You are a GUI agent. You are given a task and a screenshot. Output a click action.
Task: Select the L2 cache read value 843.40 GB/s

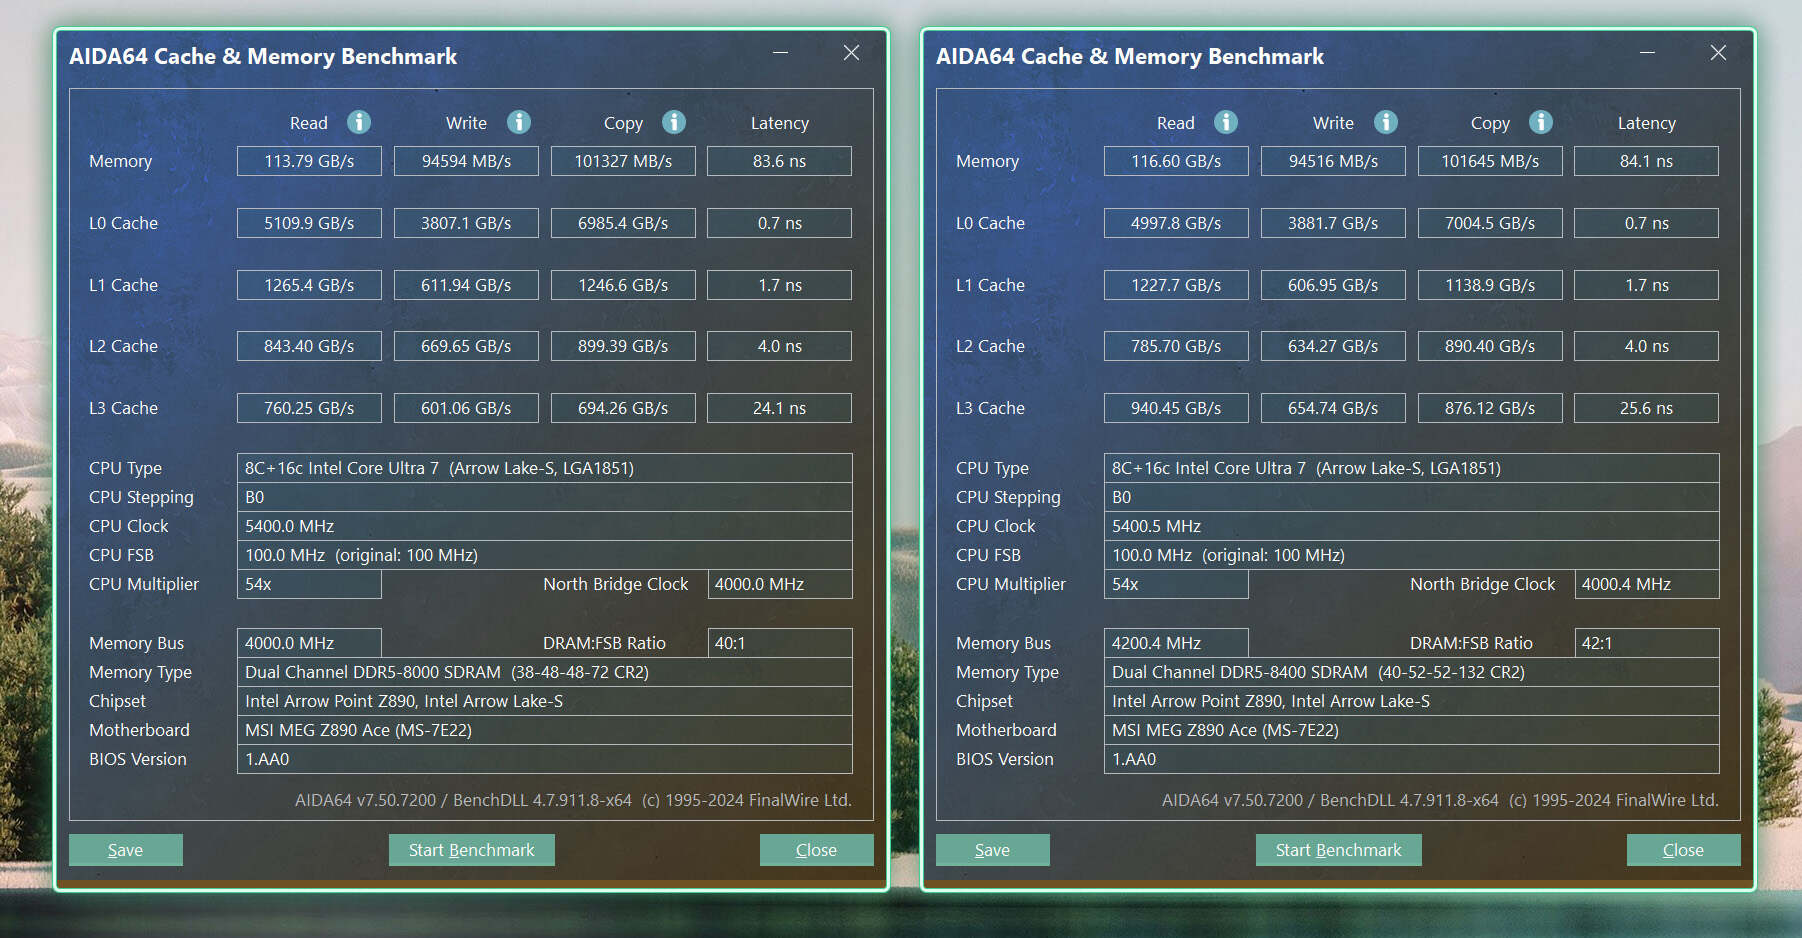coord(309,346)
